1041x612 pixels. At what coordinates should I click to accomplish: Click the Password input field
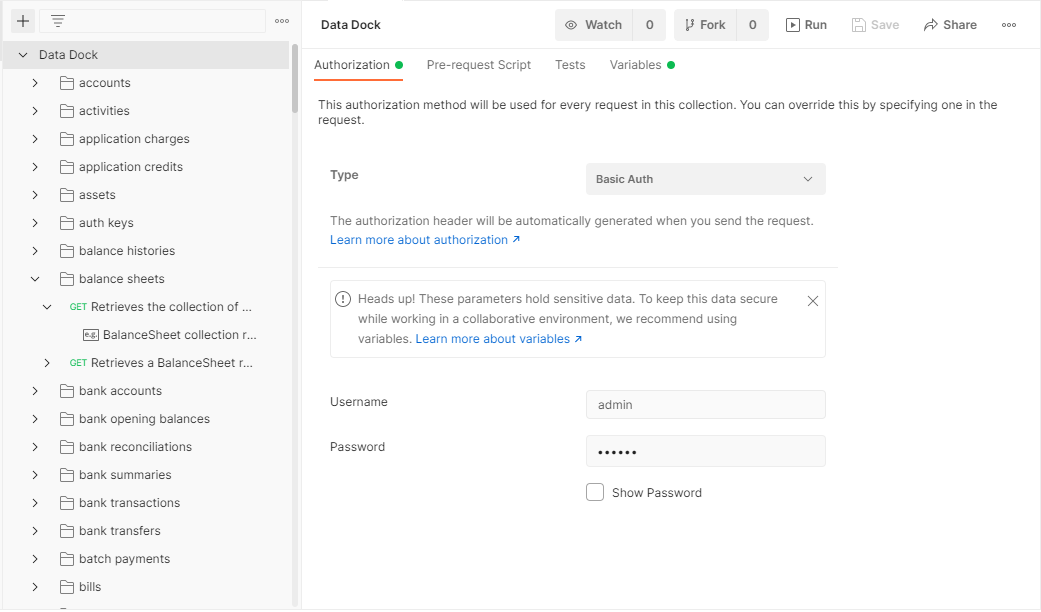click(706, 451)
